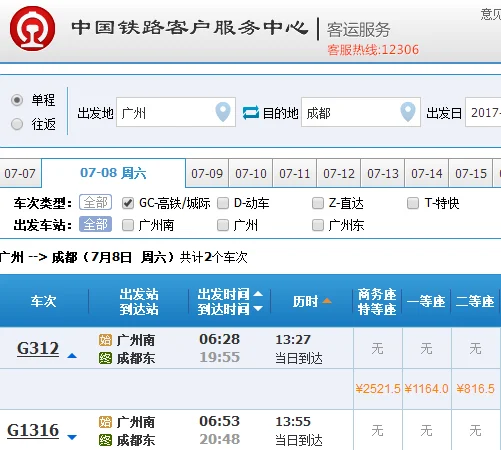Click the origin-station icon for G312
This screenshot has height=450, width=501.
(x=105, y=340)
